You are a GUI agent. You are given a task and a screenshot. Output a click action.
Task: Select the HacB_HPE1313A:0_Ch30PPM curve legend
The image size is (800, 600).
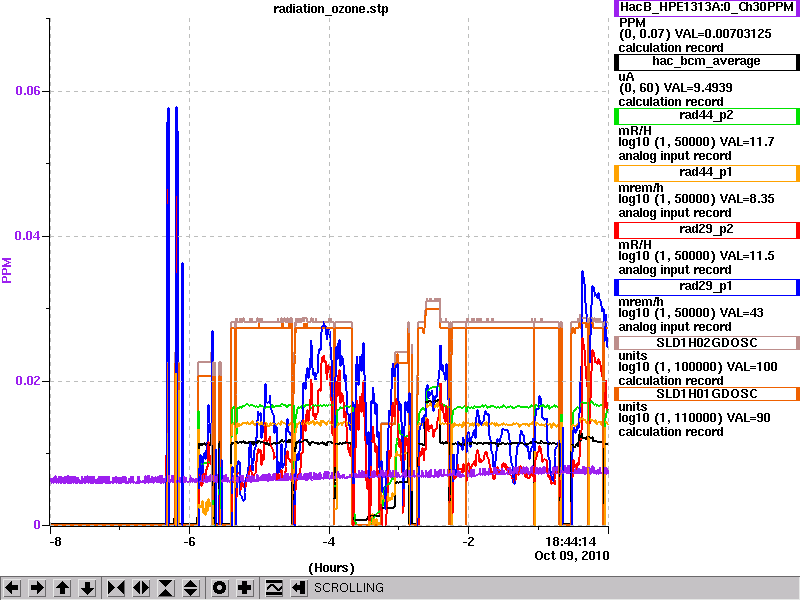[x=707, y=8]
